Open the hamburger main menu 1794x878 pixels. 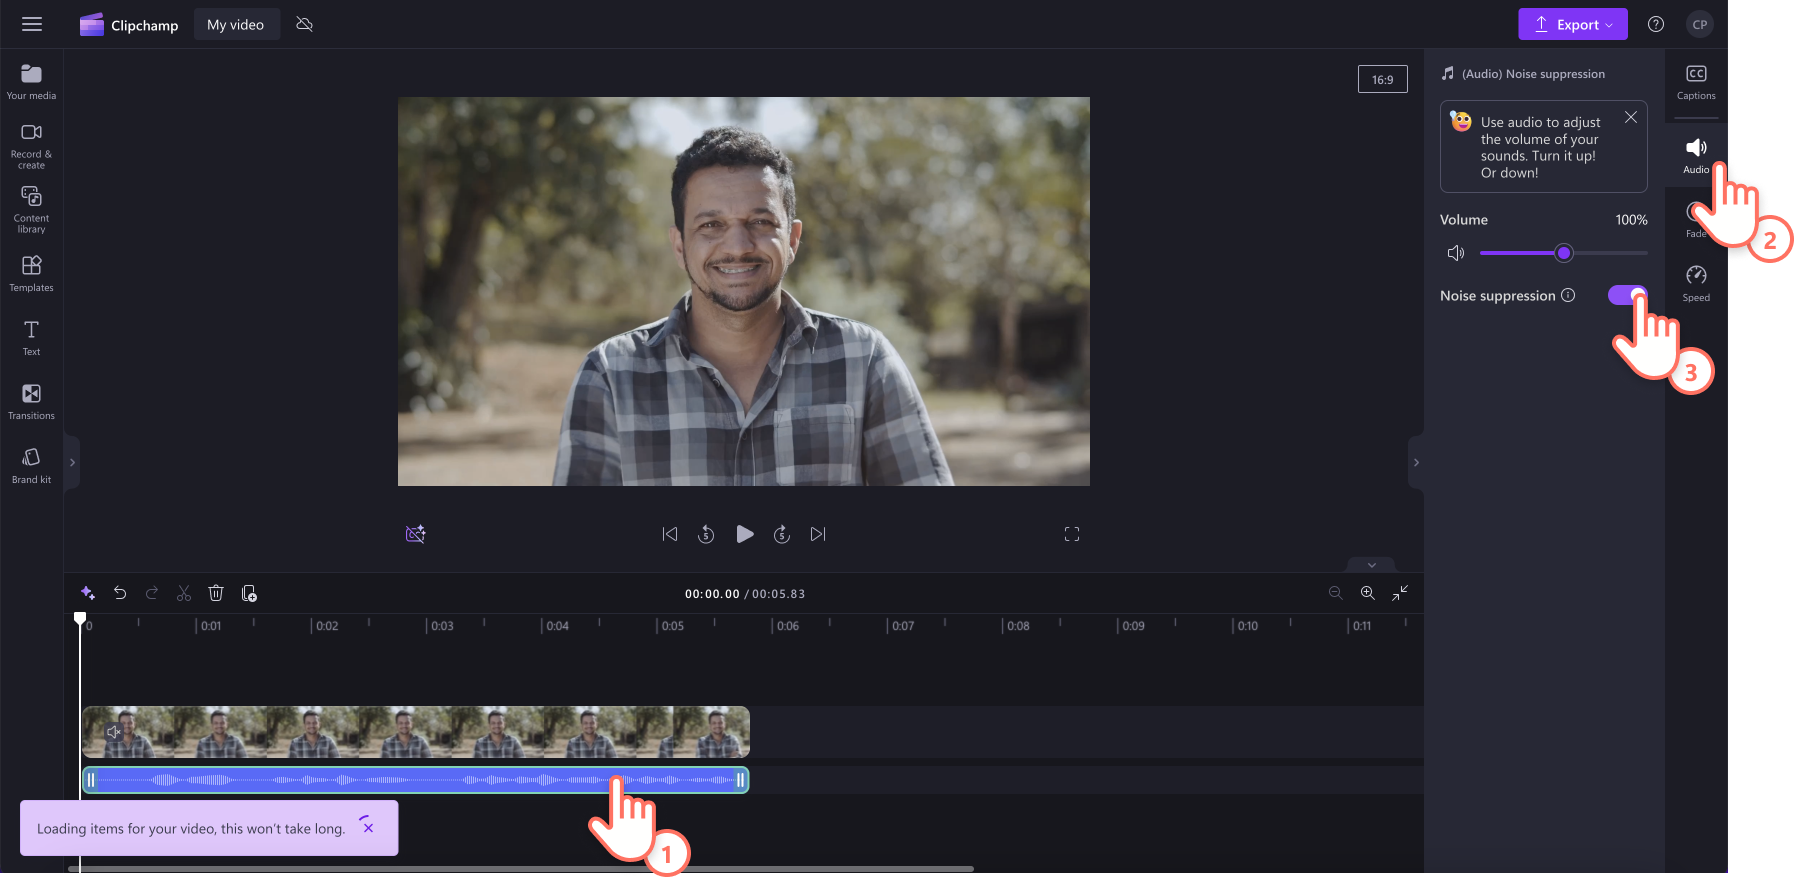pos(32,24)
